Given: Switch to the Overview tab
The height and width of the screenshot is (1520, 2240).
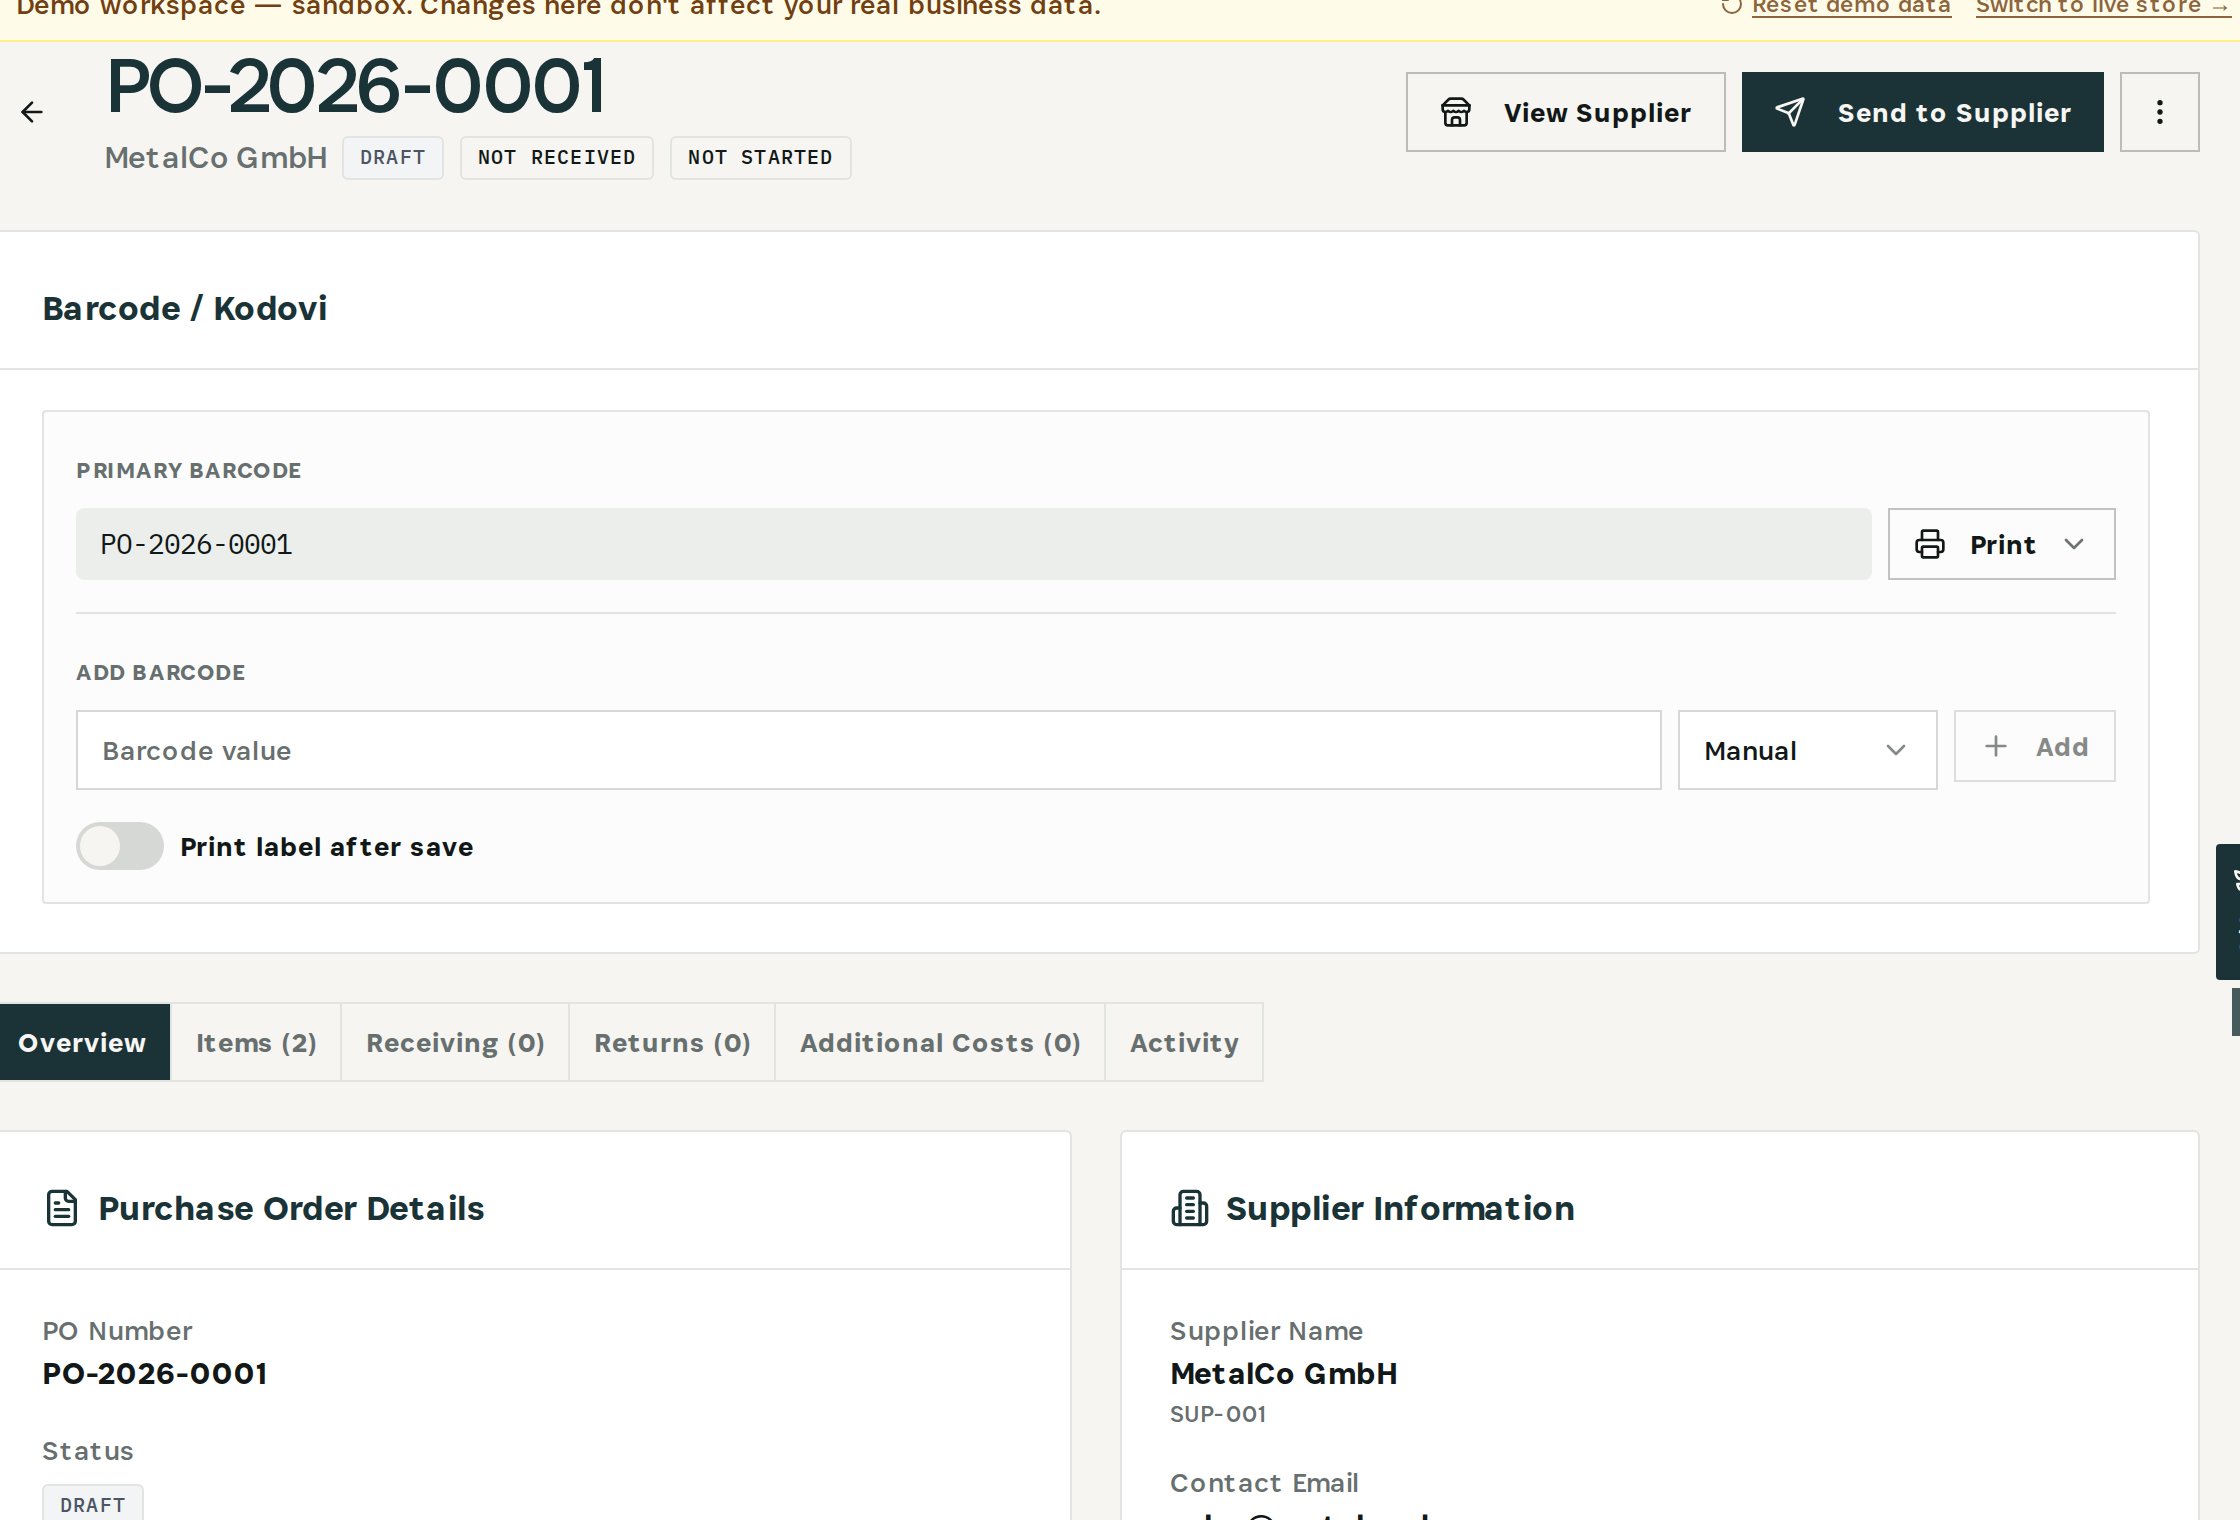Looking at the screenshot, I should click(x=84, y=1042).
